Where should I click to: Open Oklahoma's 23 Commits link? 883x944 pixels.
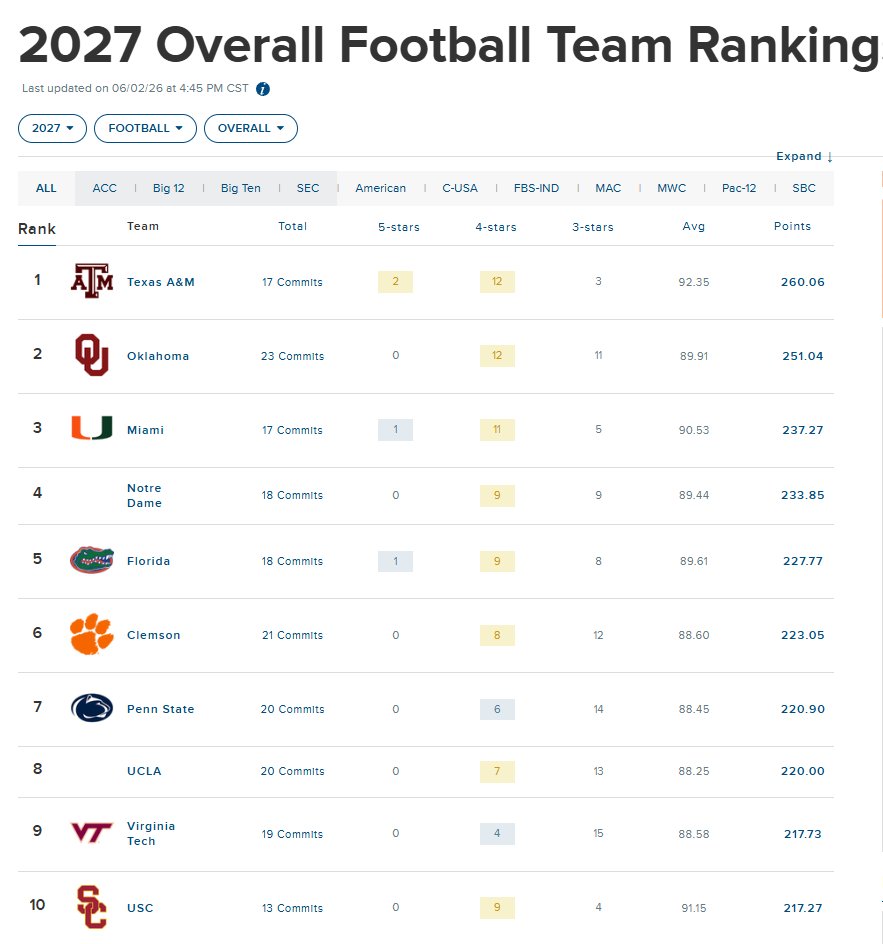[x=293, y=356]
